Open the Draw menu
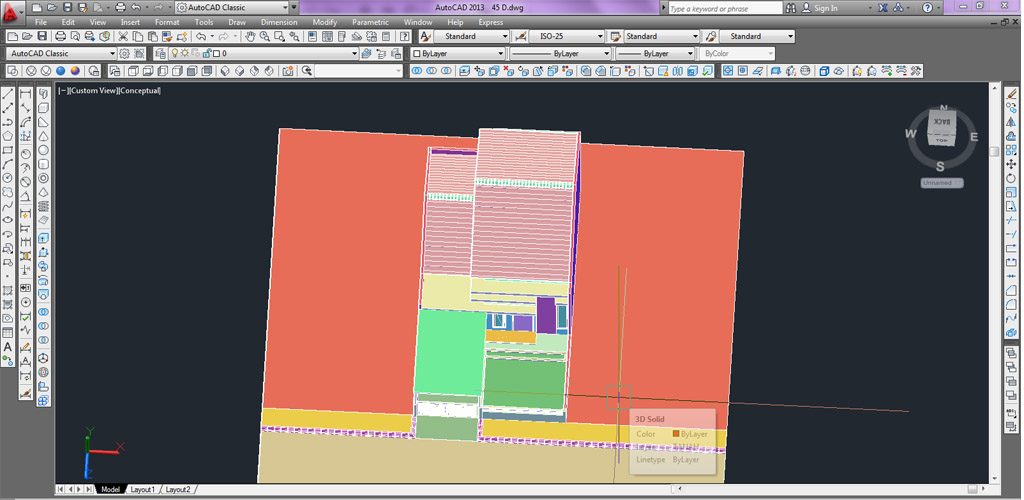The width and height of the screenshot is (1024, 500). click(237, 22)
